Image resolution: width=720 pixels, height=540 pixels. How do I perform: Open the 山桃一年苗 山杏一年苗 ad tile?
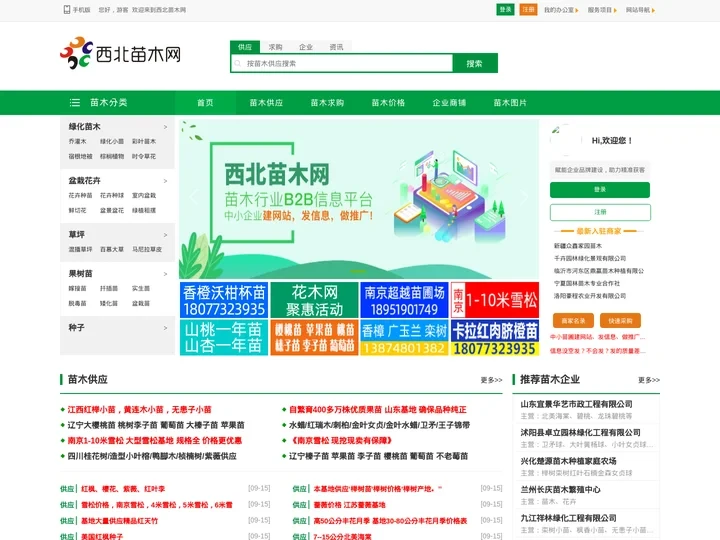(224, 338)
